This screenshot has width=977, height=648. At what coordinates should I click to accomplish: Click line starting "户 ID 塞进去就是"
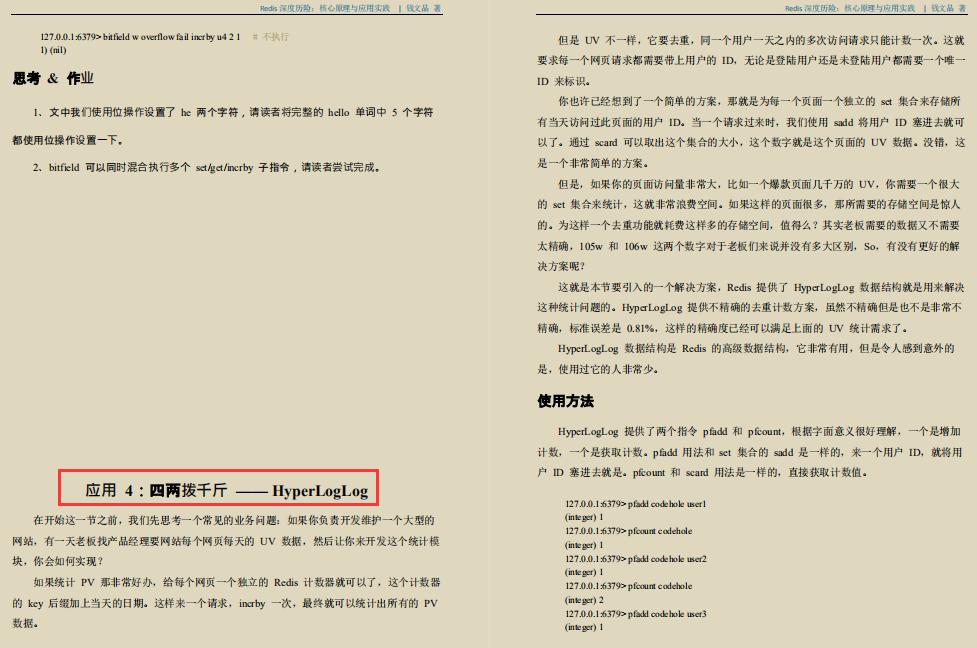point(702,473)
